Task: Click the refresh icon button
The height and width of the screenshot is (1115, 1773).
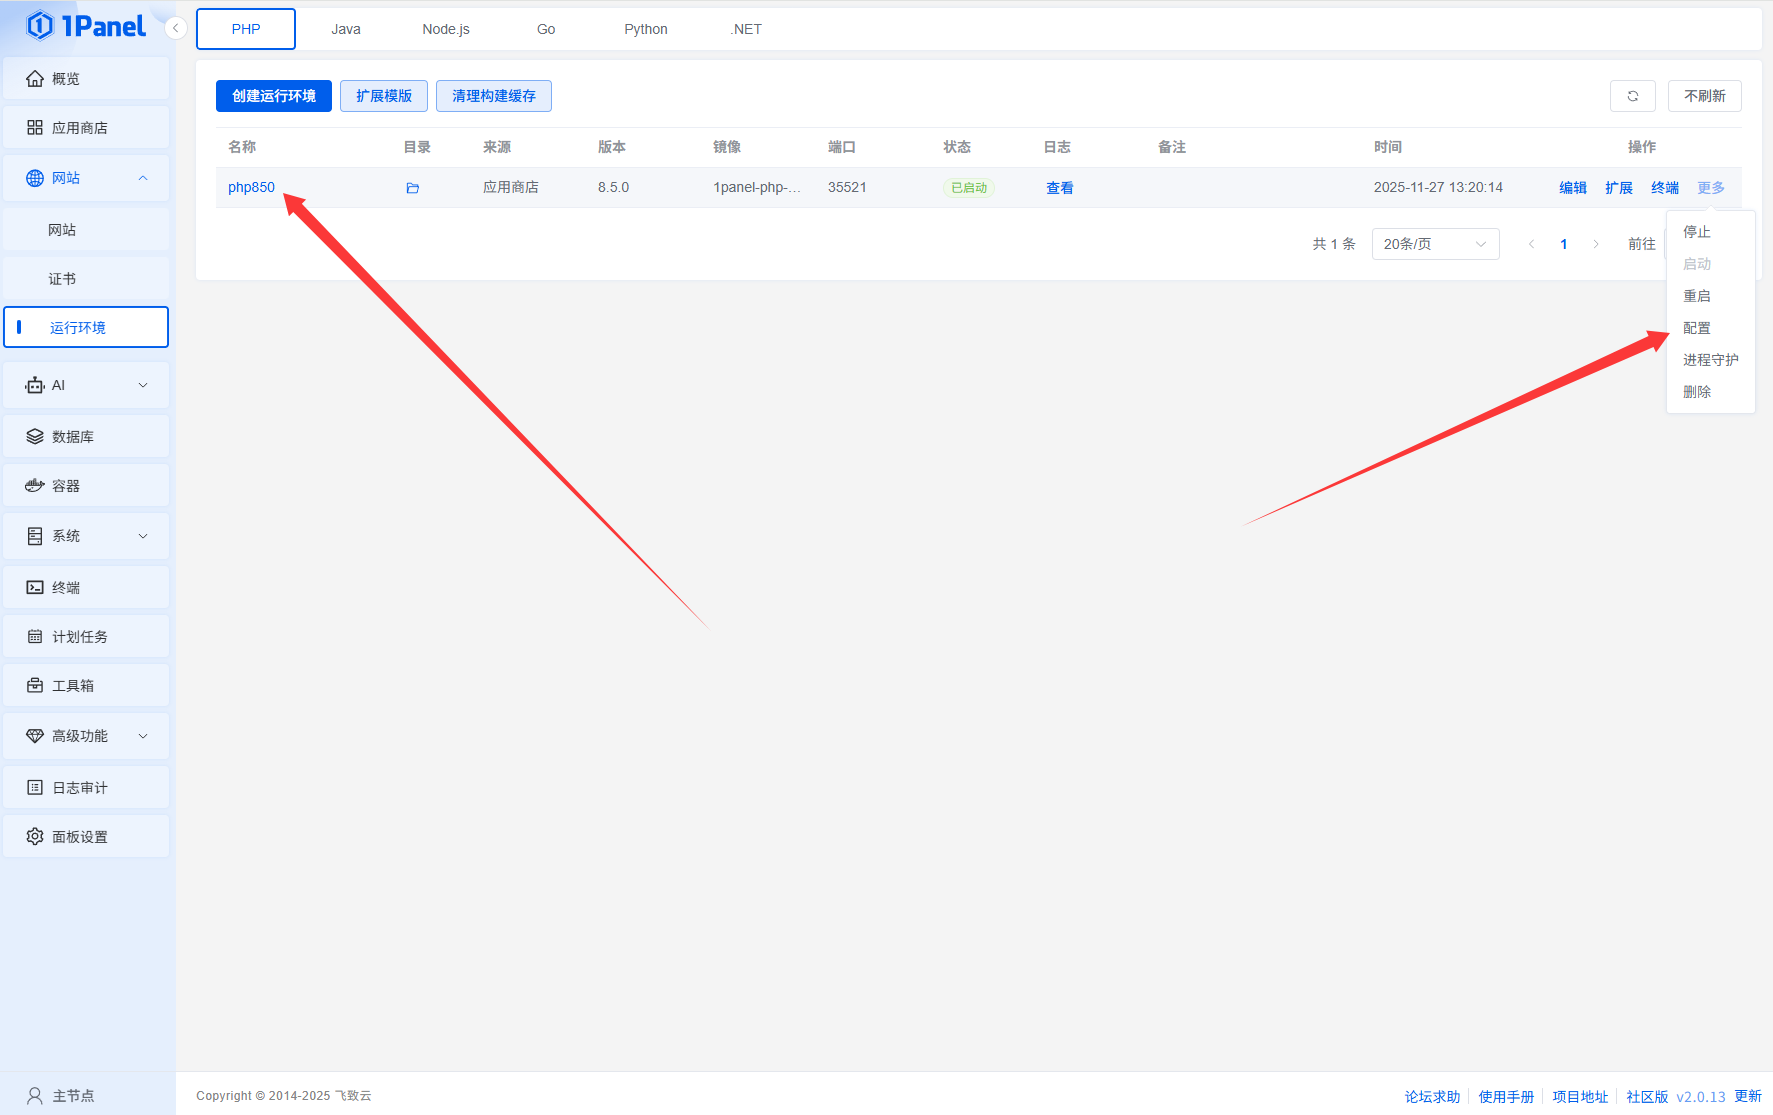Action: click(x=1632, y=96)
